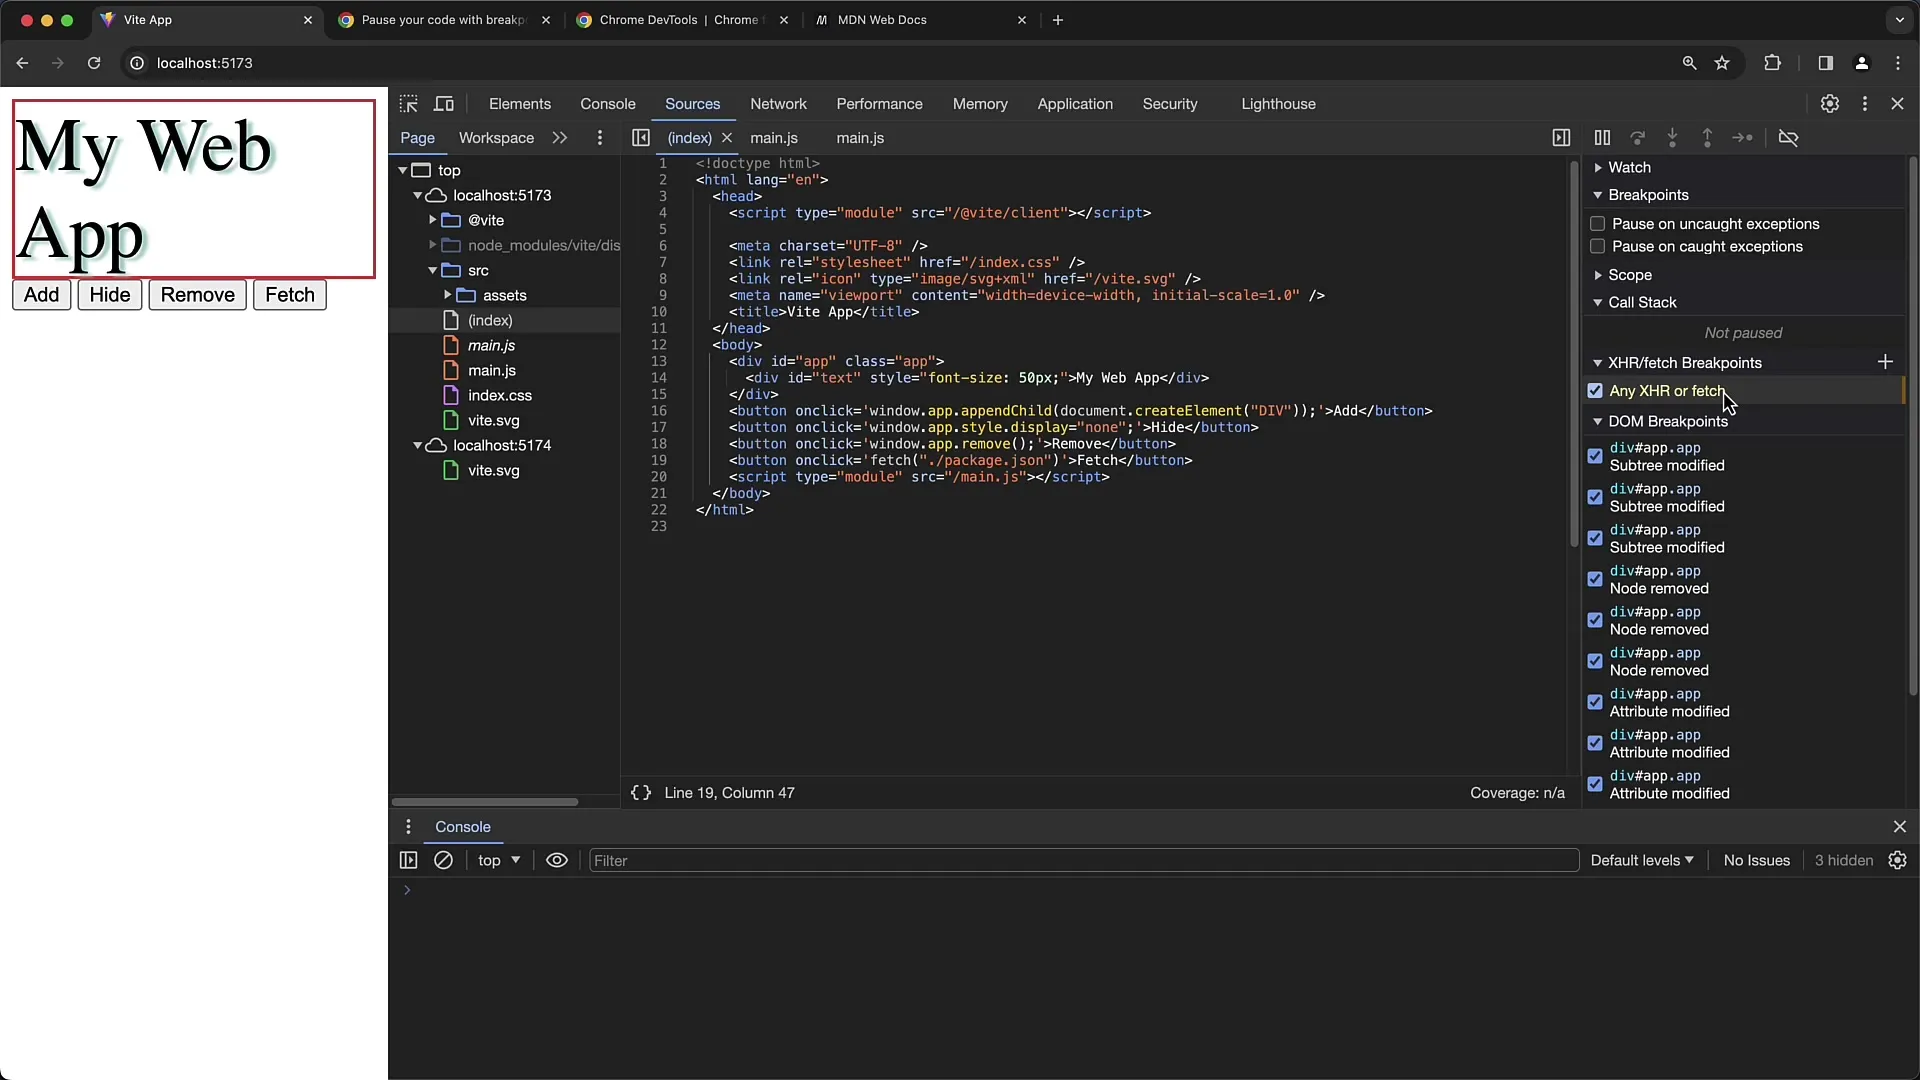Switch to the Network tab
Viewport: 1920px width, 1080px height.
coord(778,103)
